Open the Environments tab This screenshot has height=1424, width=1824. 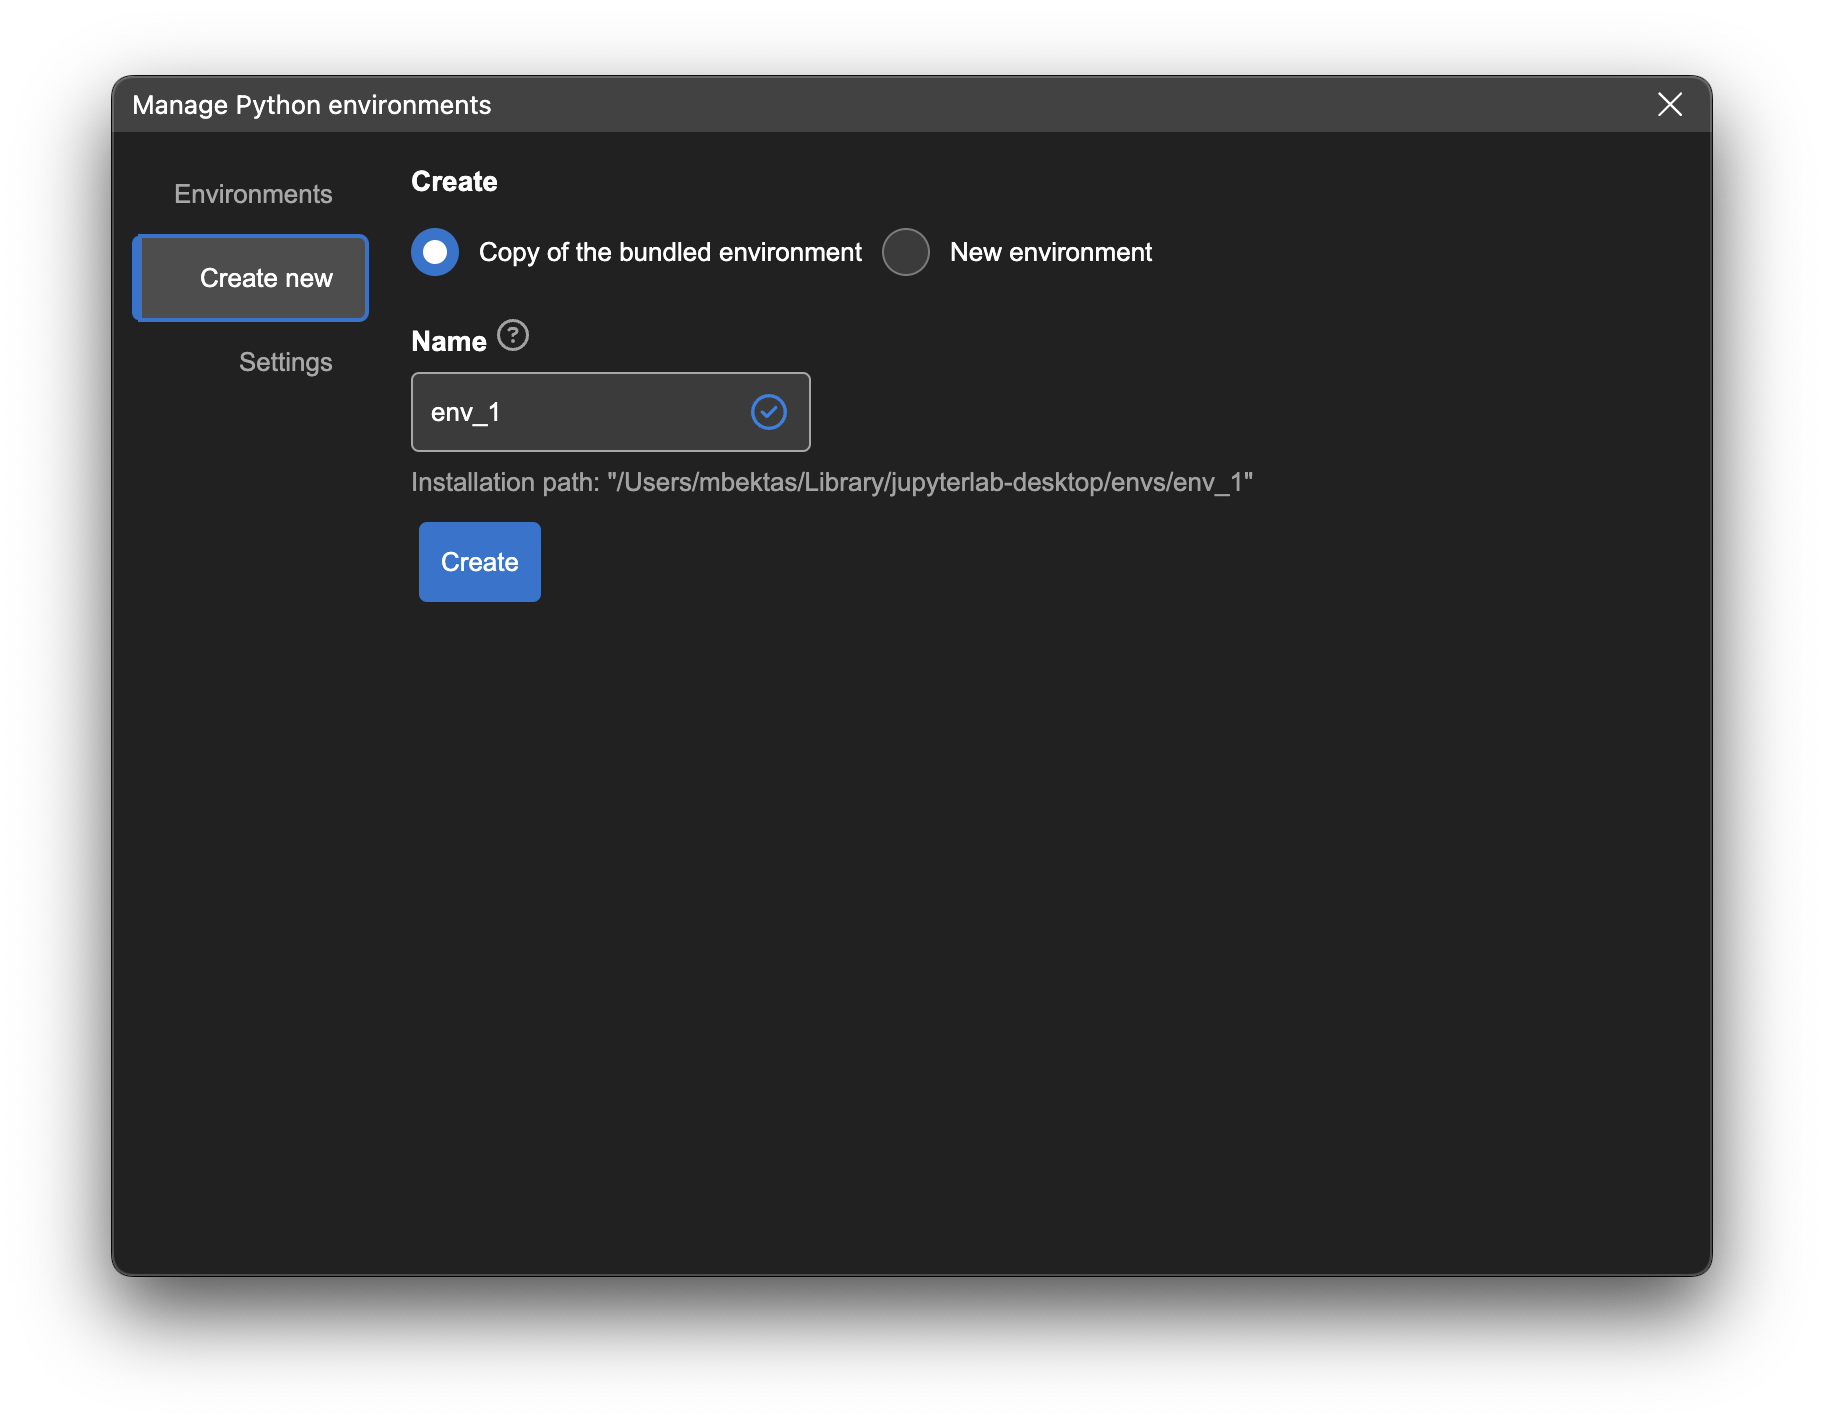(x=252, y=194)
